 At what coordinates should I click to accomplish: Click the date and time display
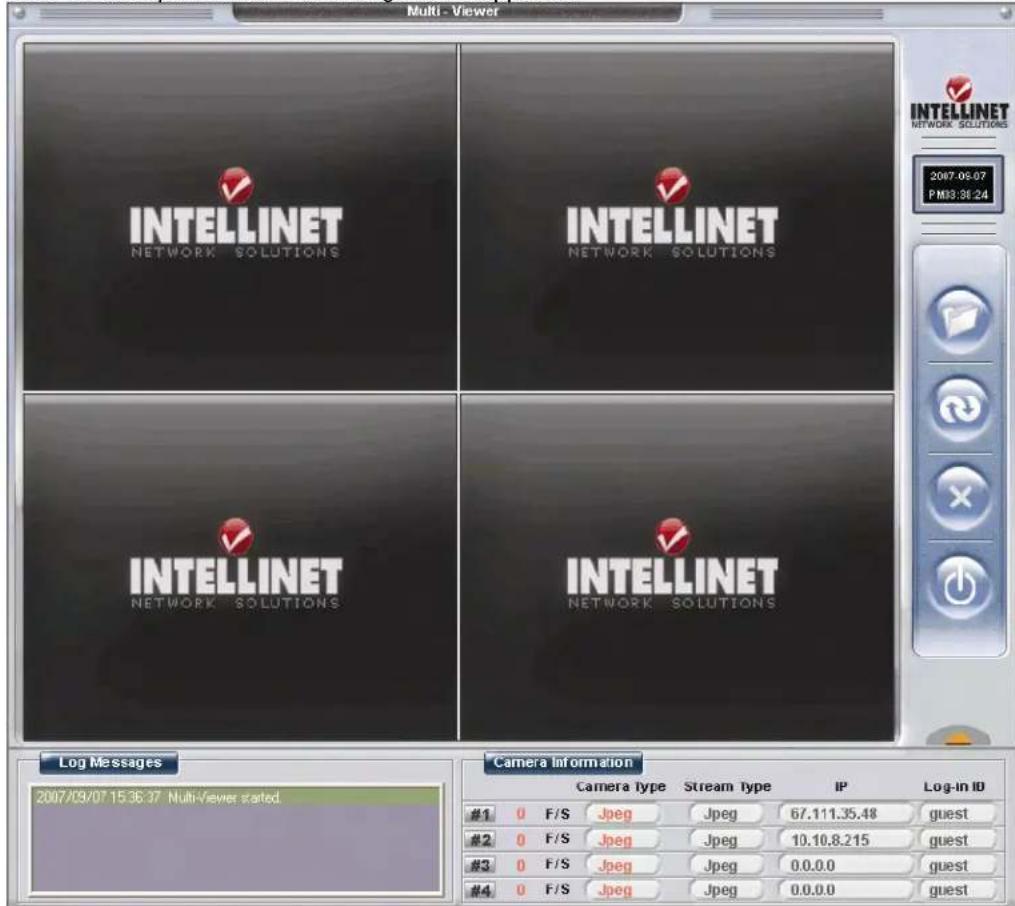(x=958, y=185)
